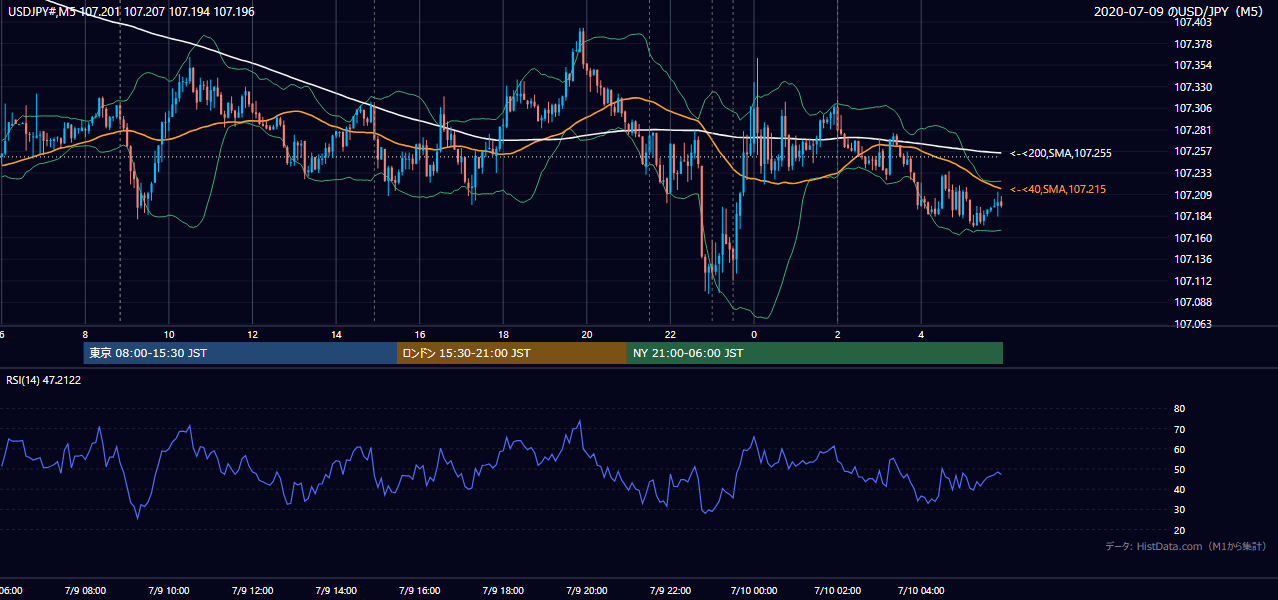Click price level 107.233 on the axis
1278x600 pixels.
click(x=1193, y=173)
